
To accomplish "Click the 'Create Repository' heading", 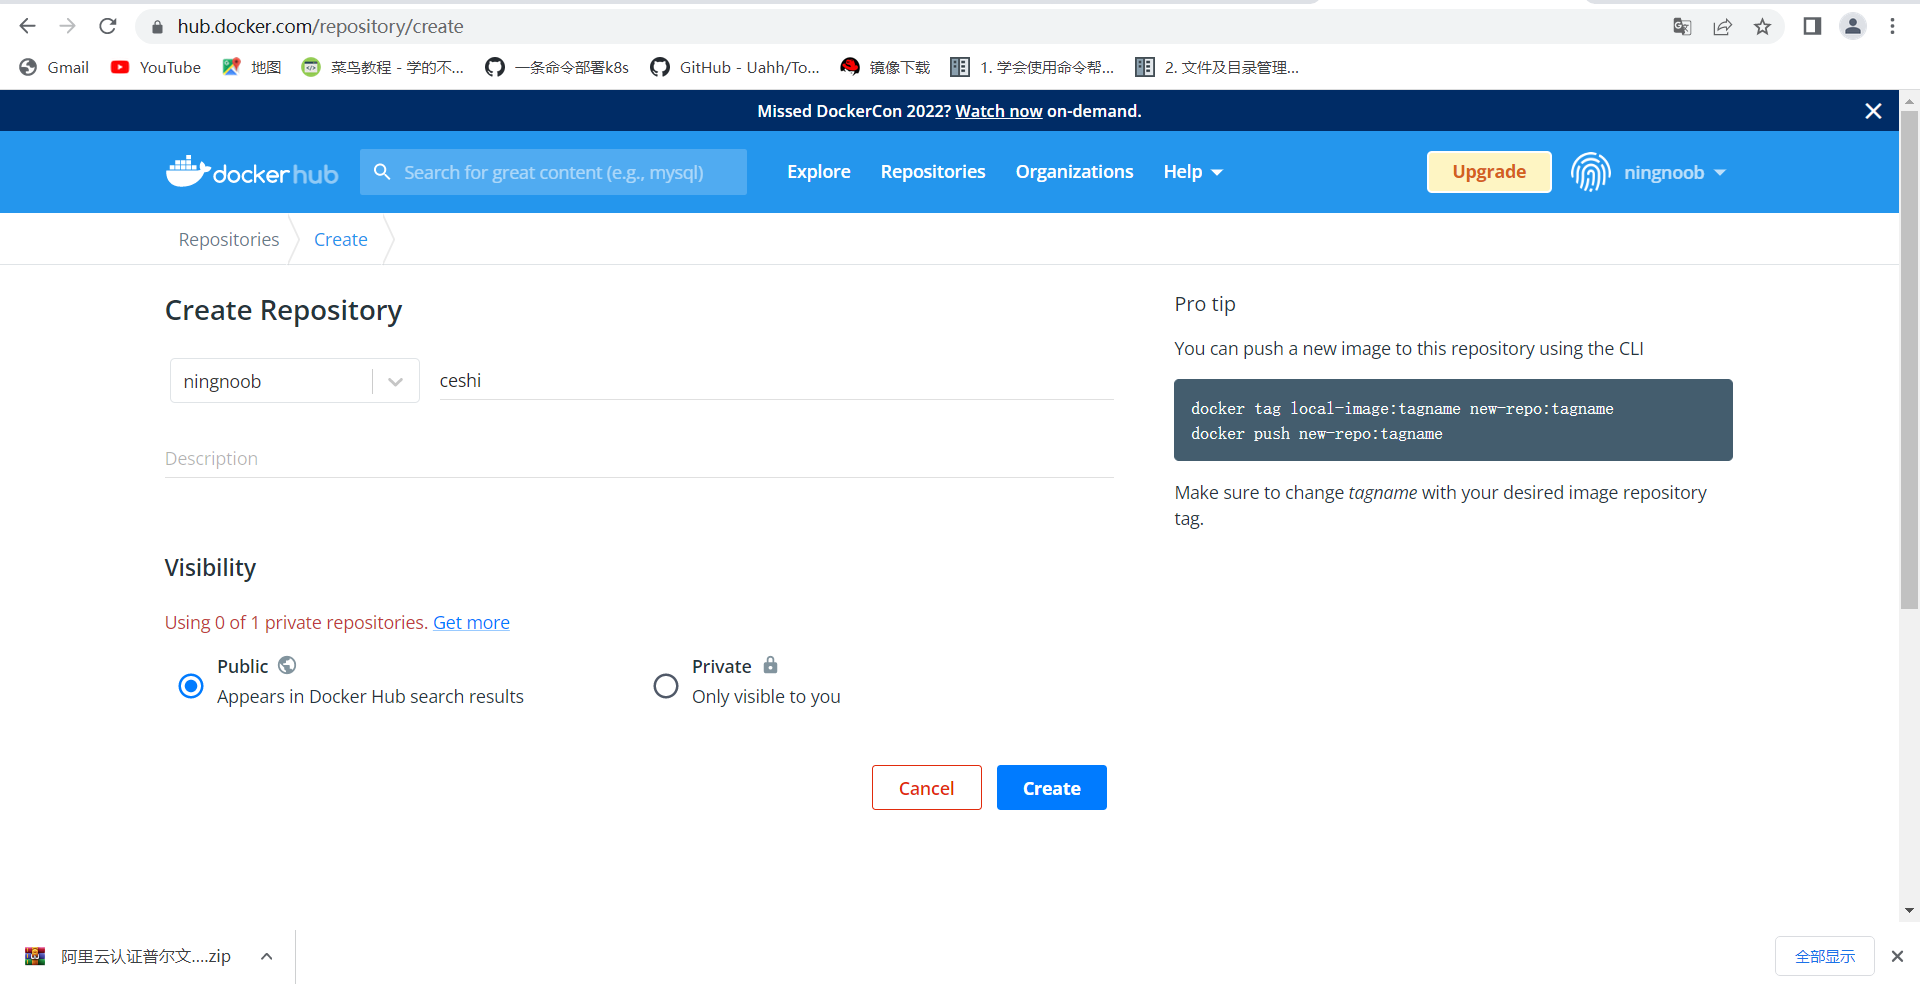I will point(283,311).
